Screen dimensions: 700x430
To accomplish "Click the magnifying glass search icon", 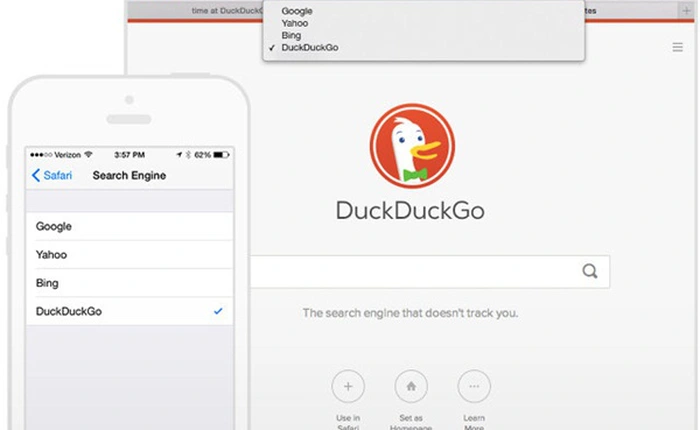I will click(590, 271).
